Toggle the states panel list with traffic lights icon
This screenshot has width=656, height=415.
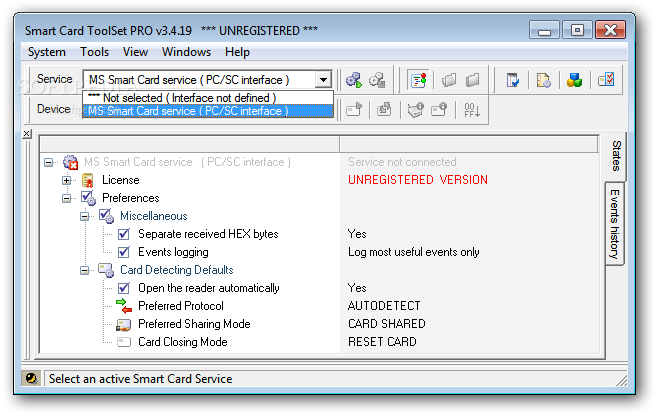coord(418,79)
